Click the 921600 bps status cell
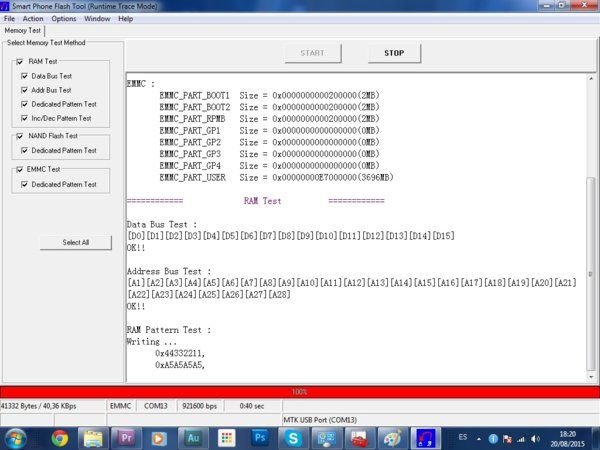 pyautogui.click(x=200, y=406)
